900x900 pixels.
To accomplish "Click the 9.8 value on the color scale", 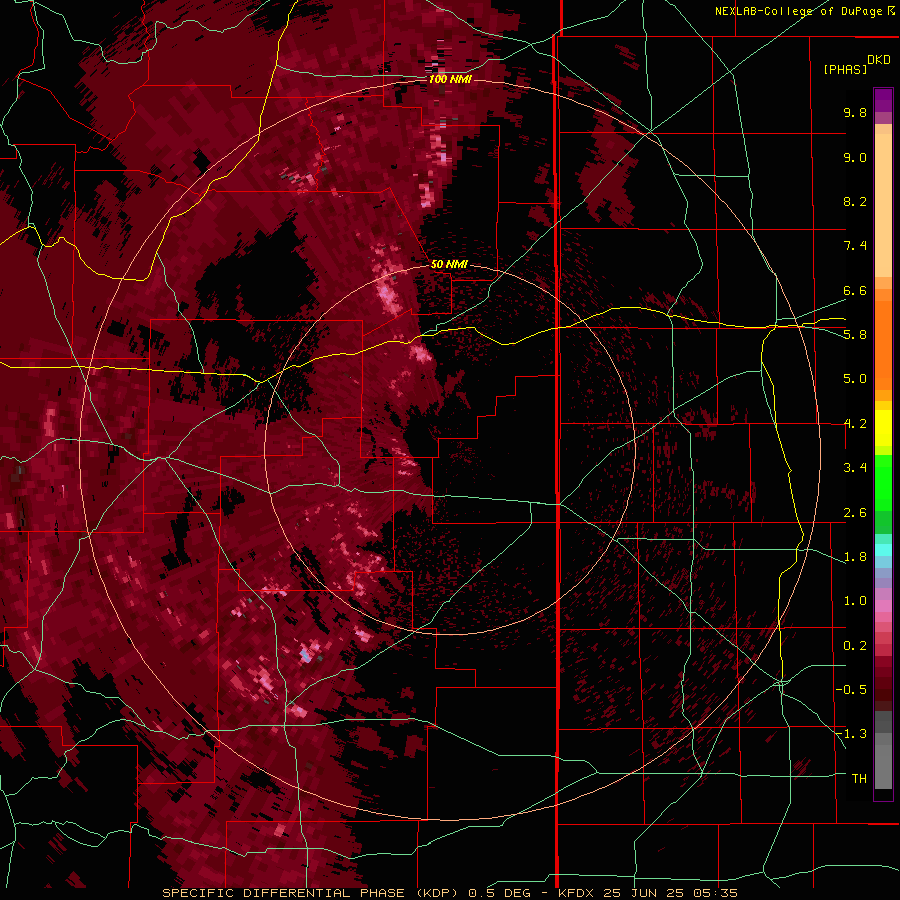I will click(855, 112).
